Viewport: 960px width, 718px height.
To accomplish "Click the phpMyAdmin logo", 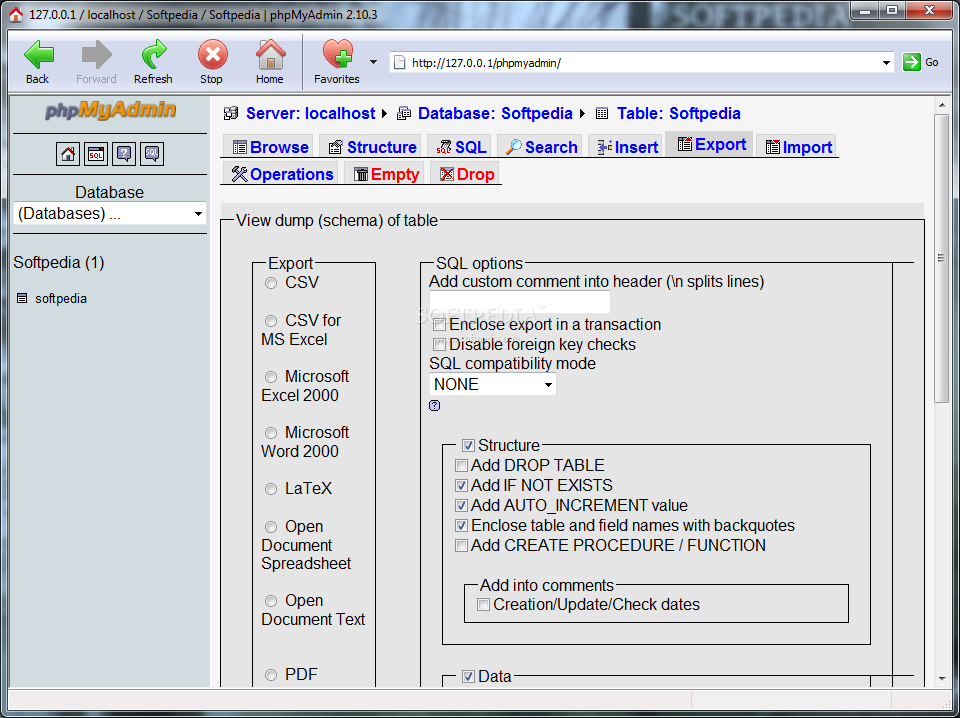I will click(110, 111).
